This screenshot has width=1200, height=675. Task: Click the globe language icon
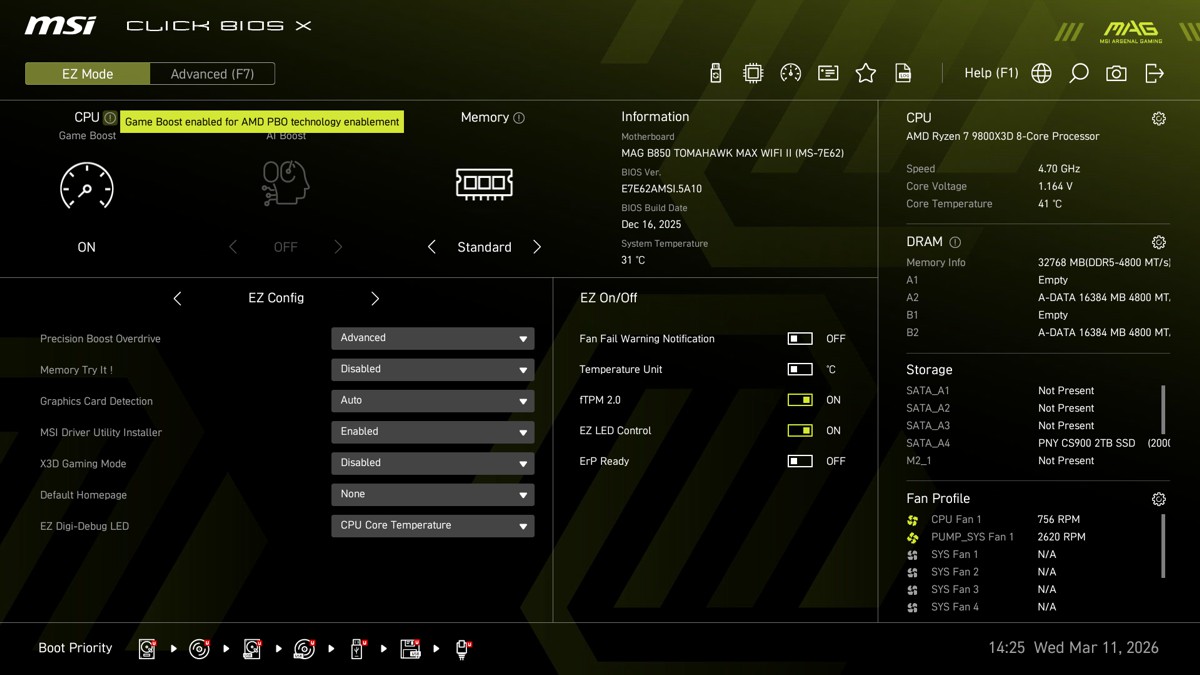tap(1041, 73)
